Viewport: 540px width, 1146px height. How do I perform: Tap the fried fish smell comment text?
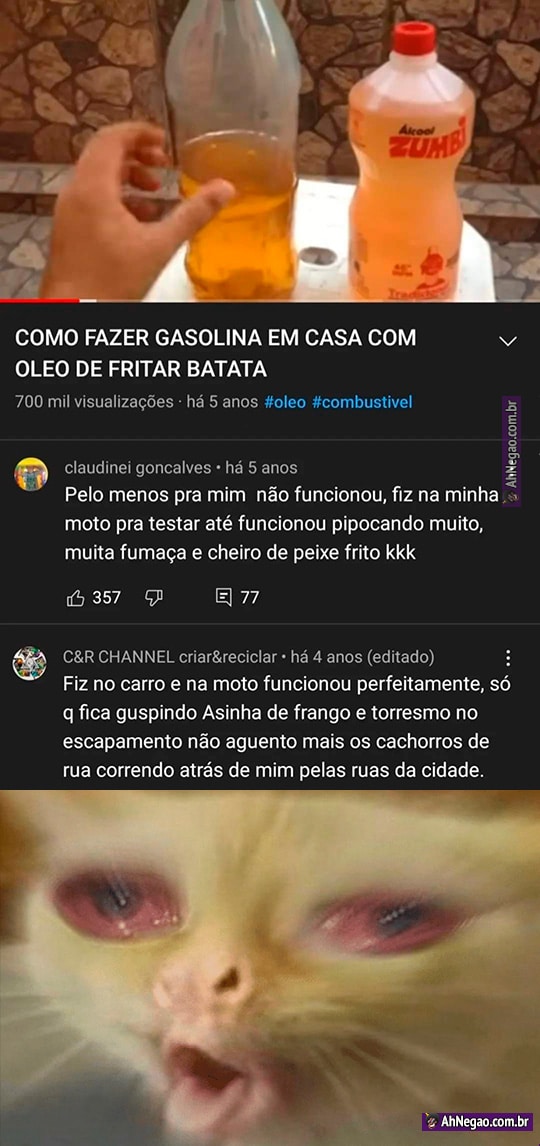pos(281,524)
